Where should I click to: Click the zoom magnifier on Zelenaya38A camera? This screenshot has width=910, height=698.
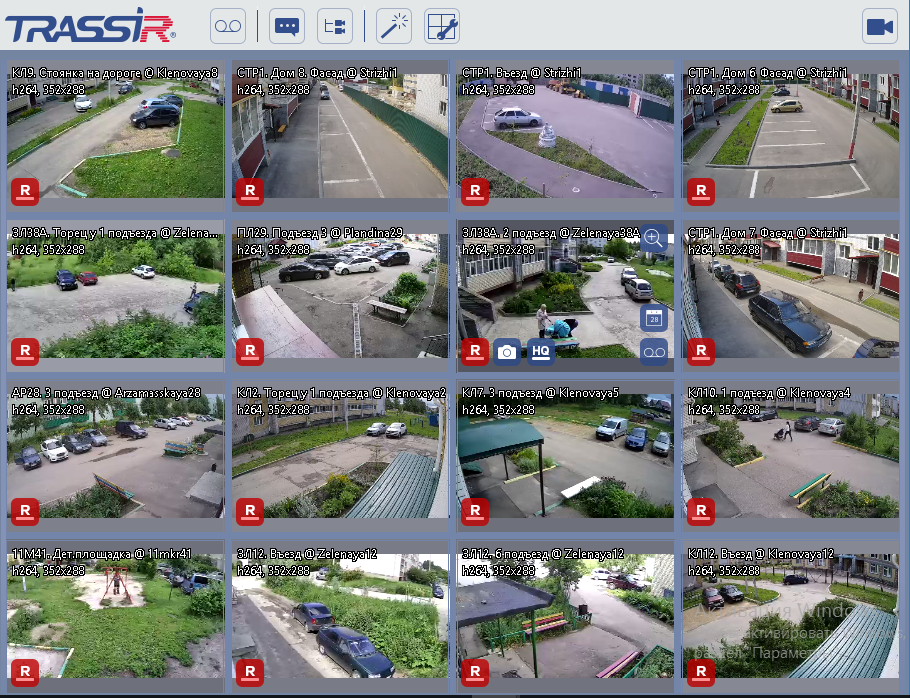(653, 238)
